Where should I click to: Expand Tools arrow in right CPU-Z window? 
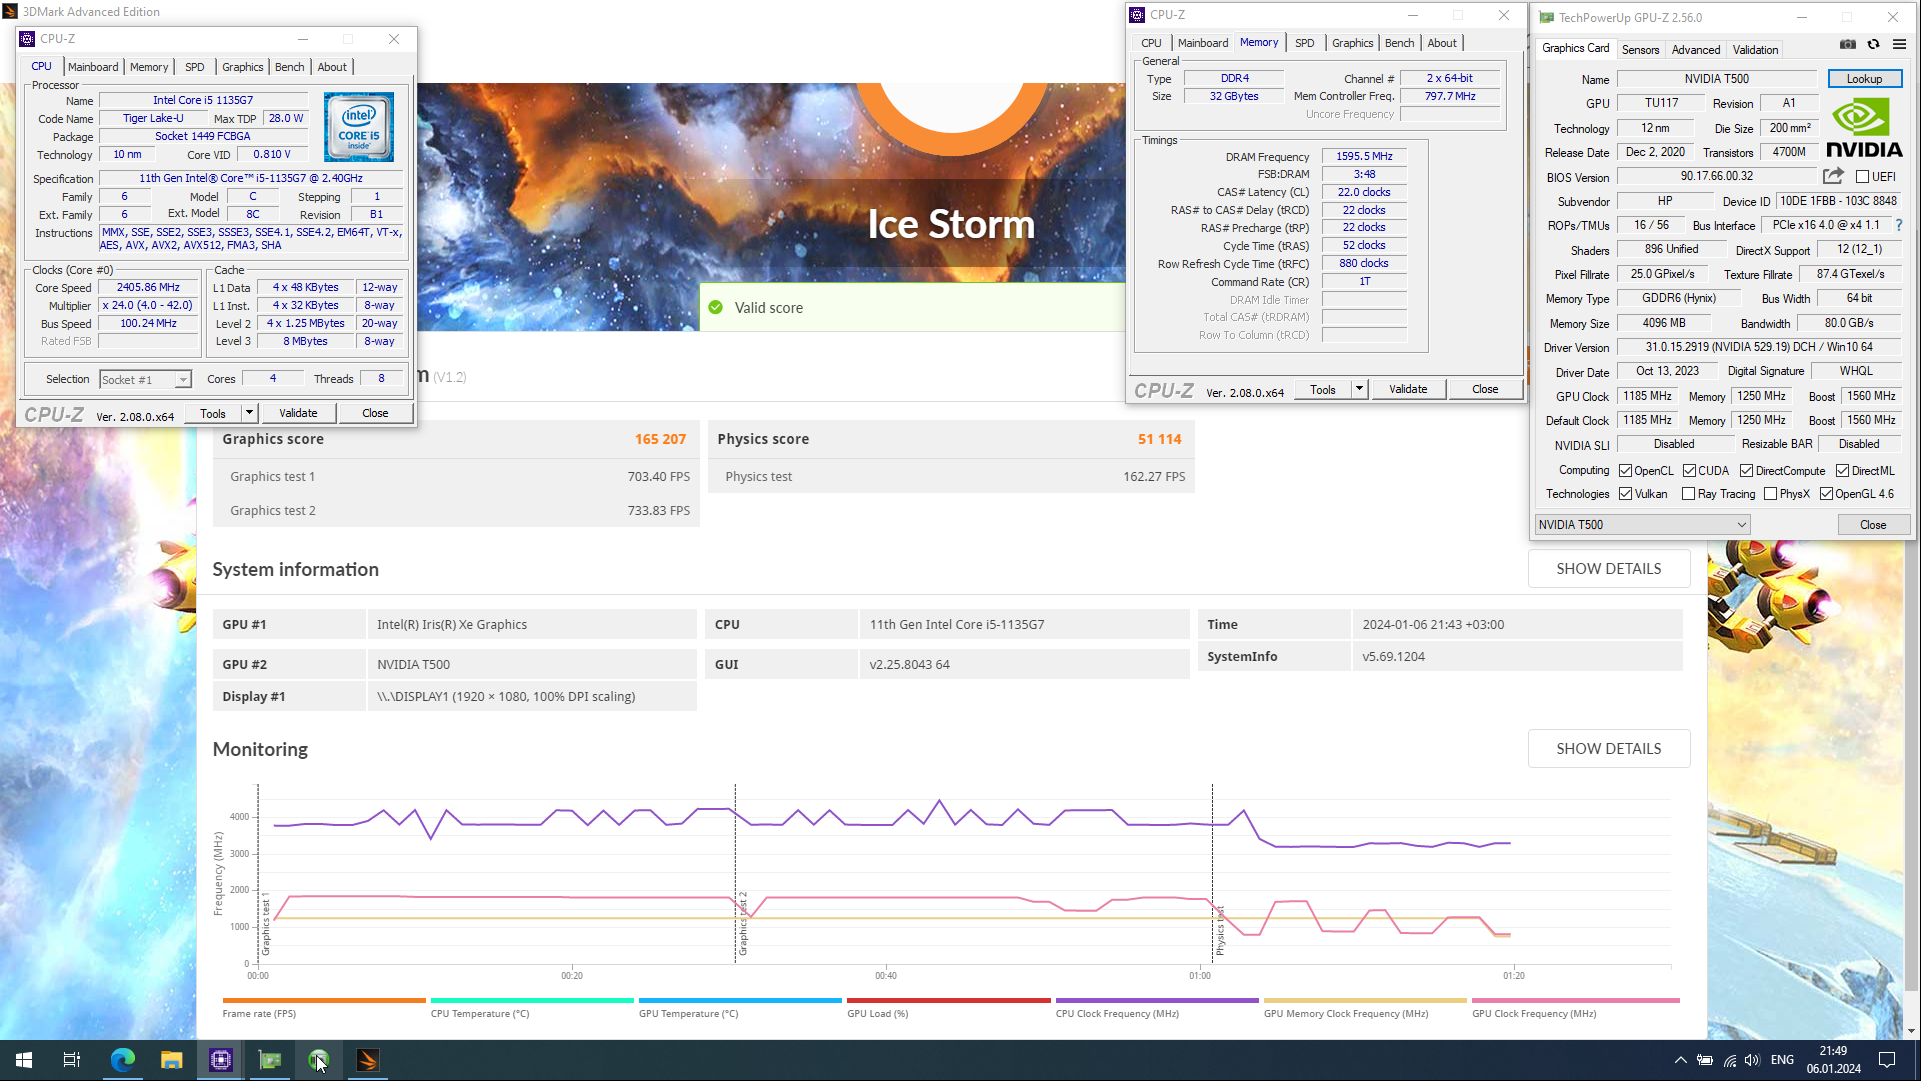pyautogui.click(x=1359, y=388)
